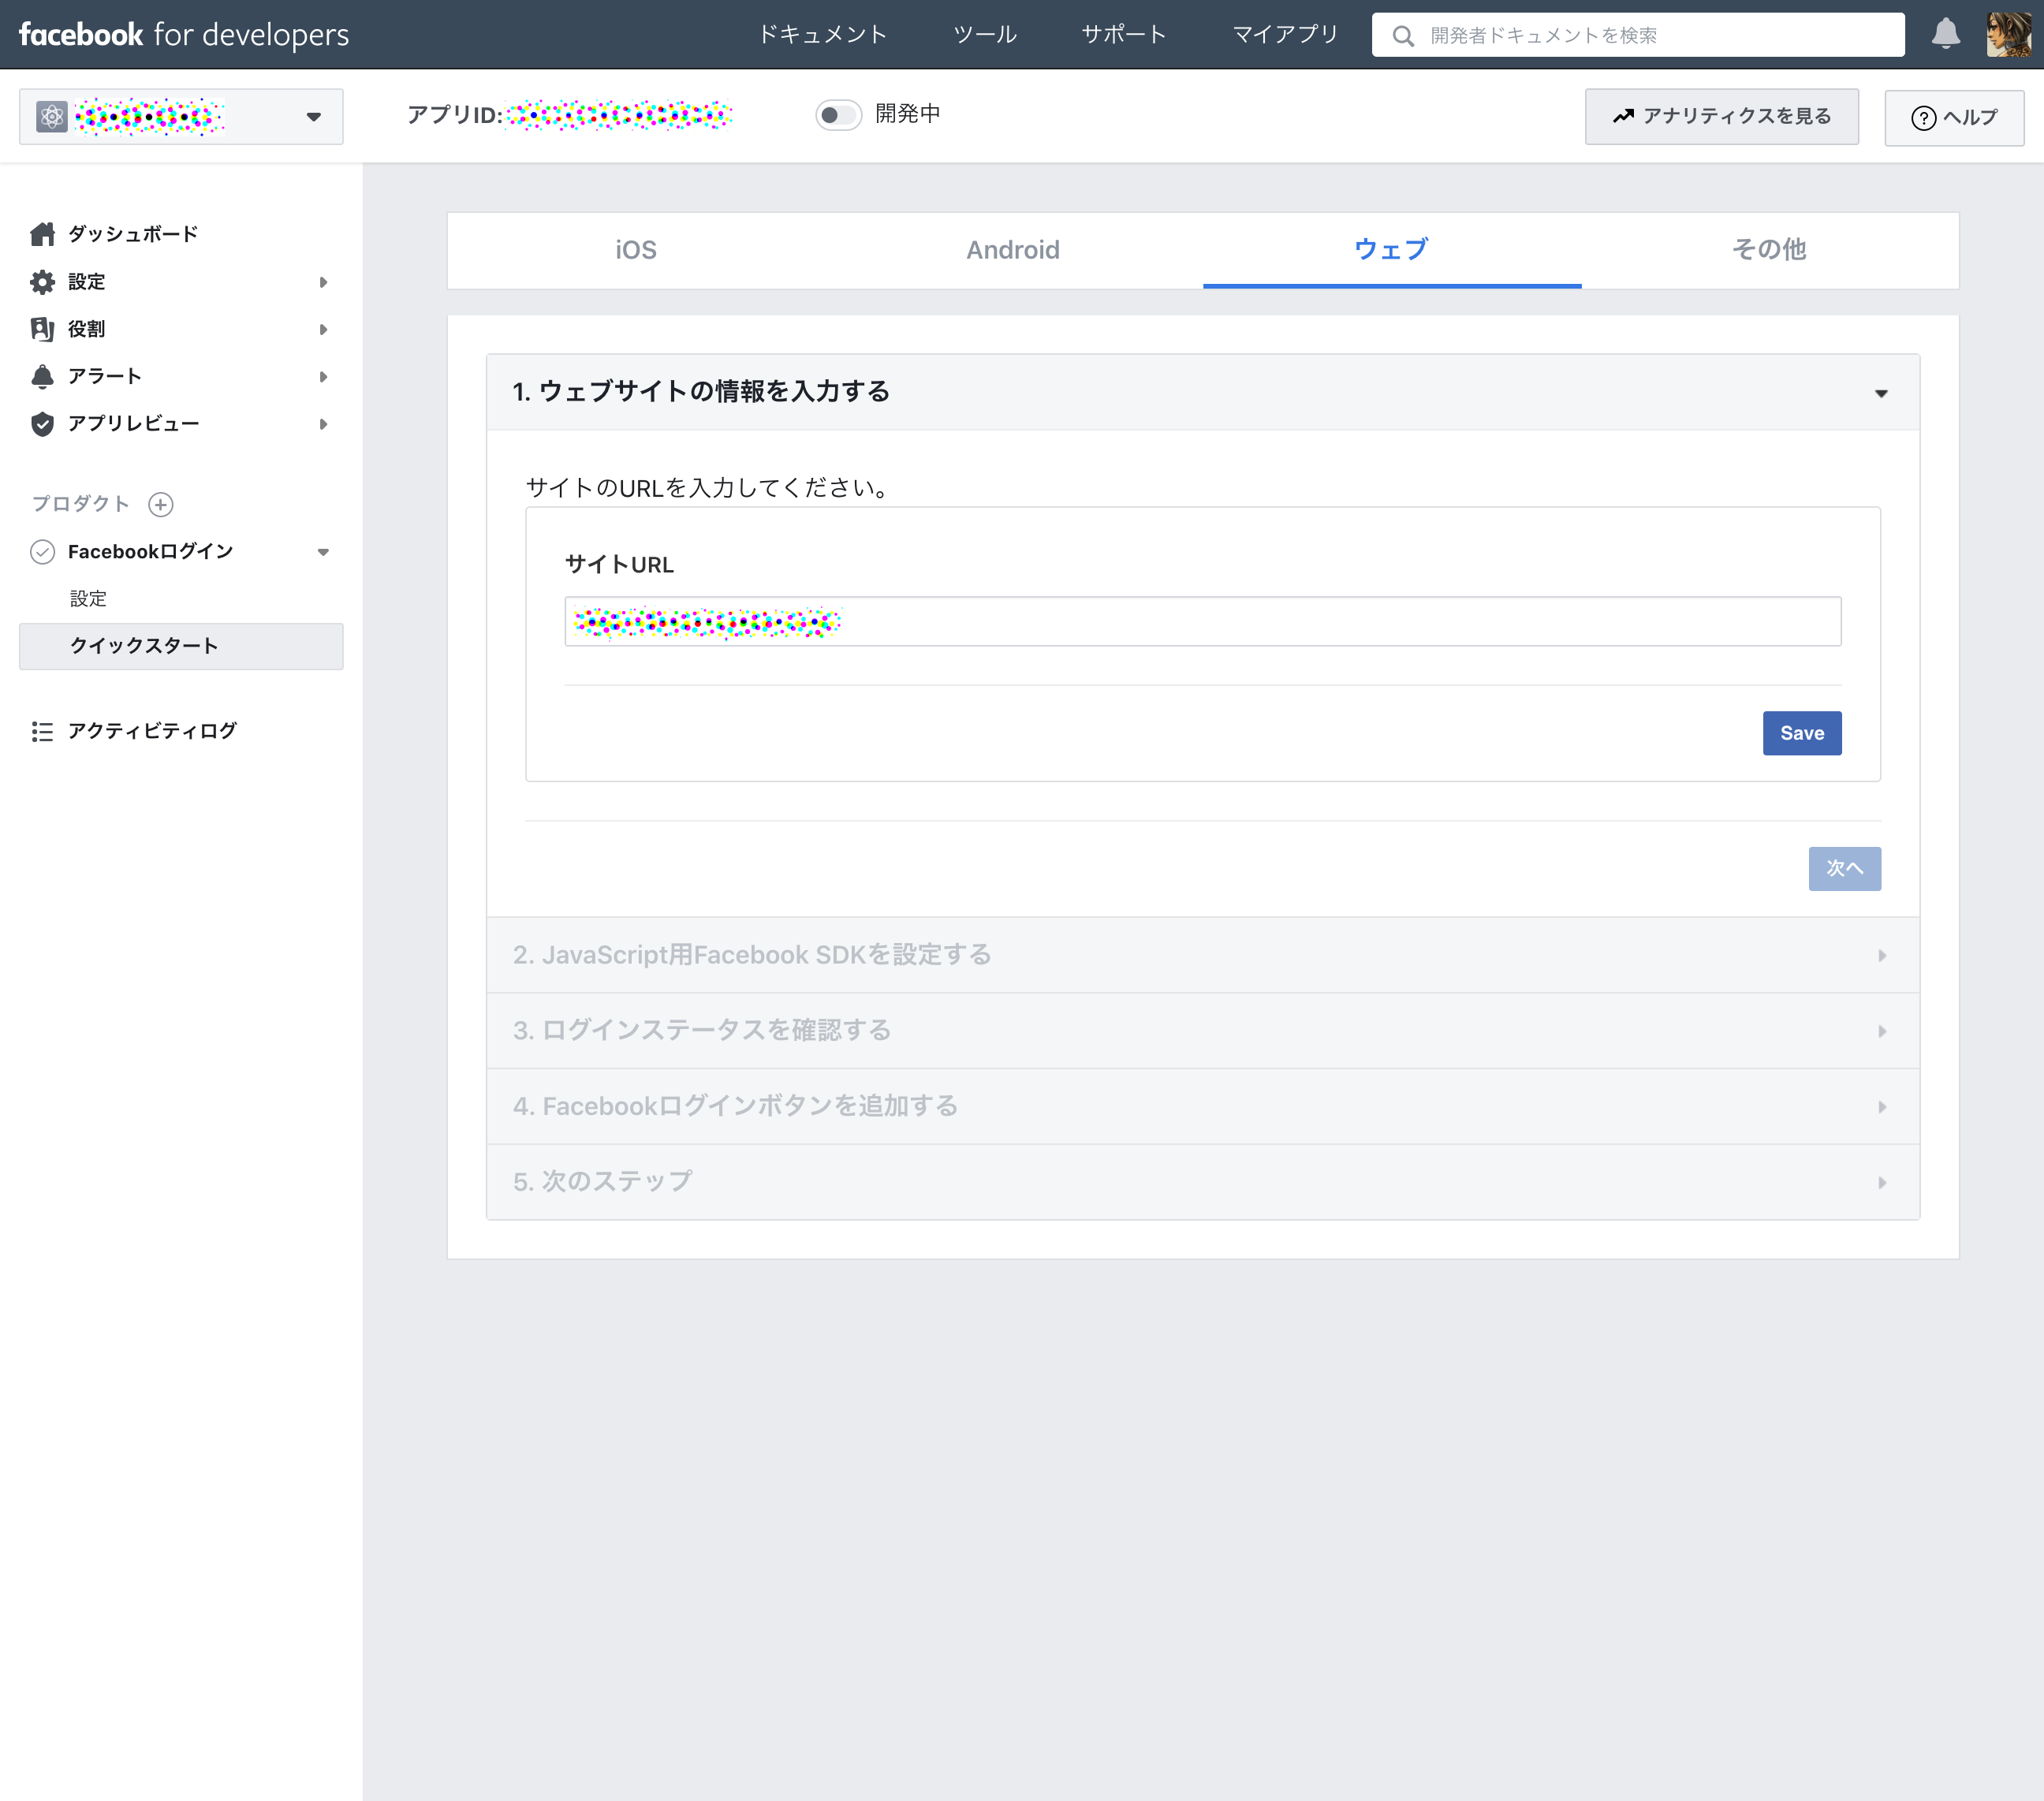
Task: Click the アナリティクスを見る button
Action: 1721,117
